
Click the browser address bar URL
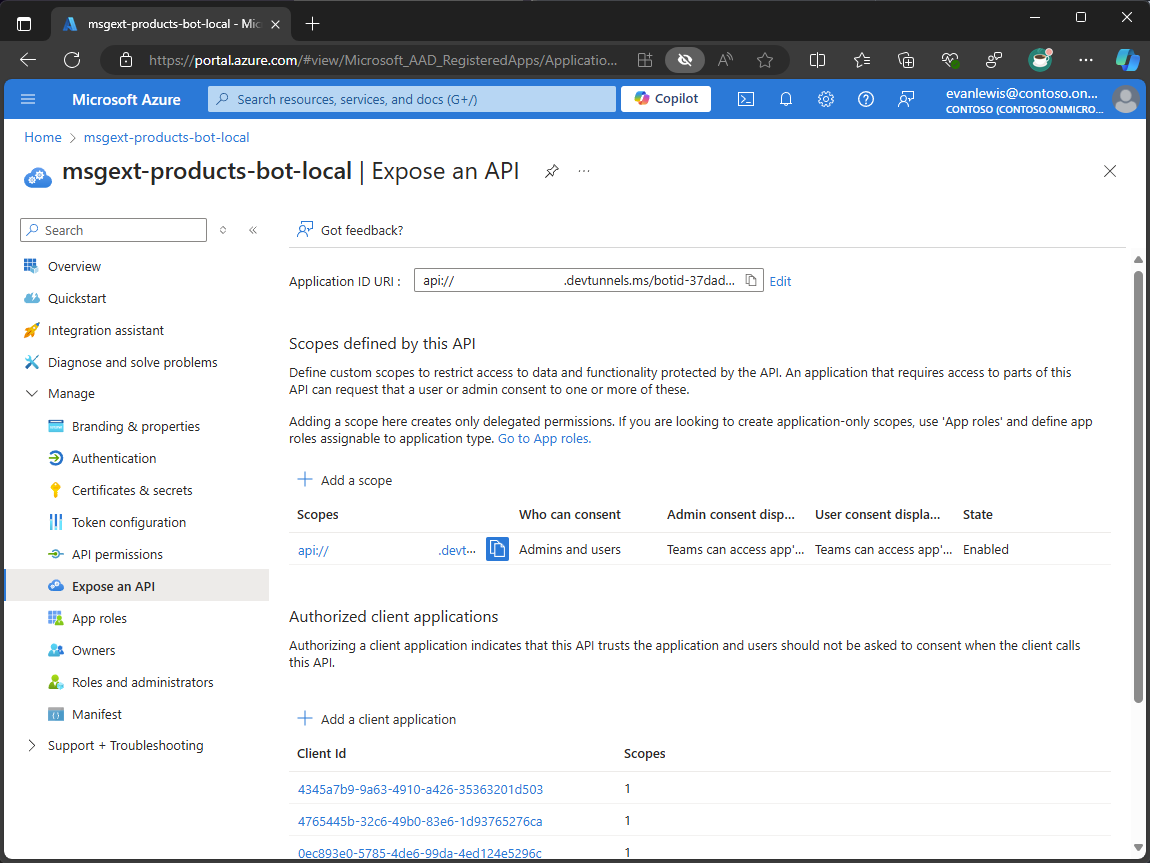coord(383,60)
